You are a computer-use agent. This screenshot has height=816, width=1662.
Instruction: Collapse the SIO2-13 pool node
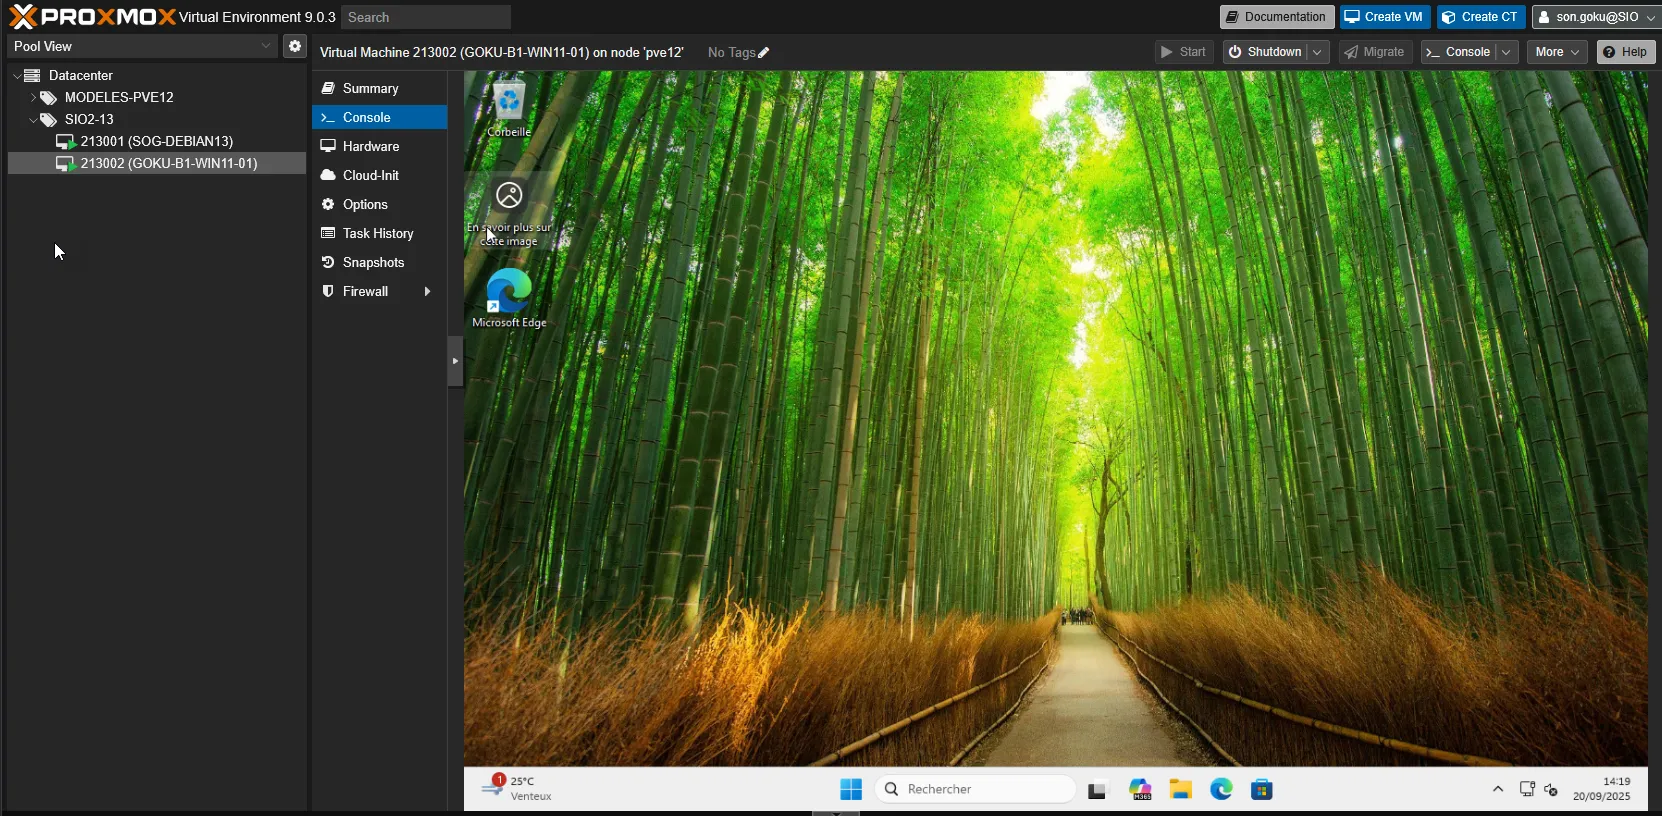pyautogui.click(x=33, y=119)
